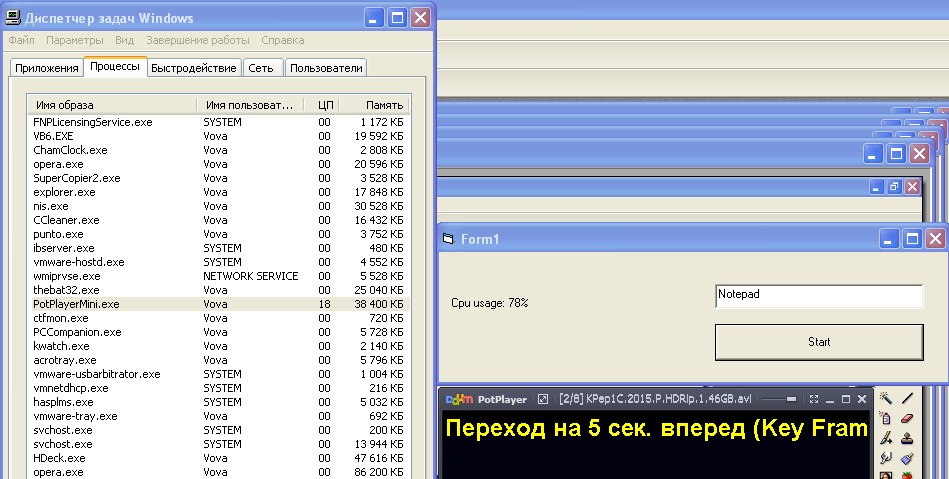The height and width of the screenshot is (479, 949).
Task: Sort processes by Имя образа column header
Action: click(110, 105)
